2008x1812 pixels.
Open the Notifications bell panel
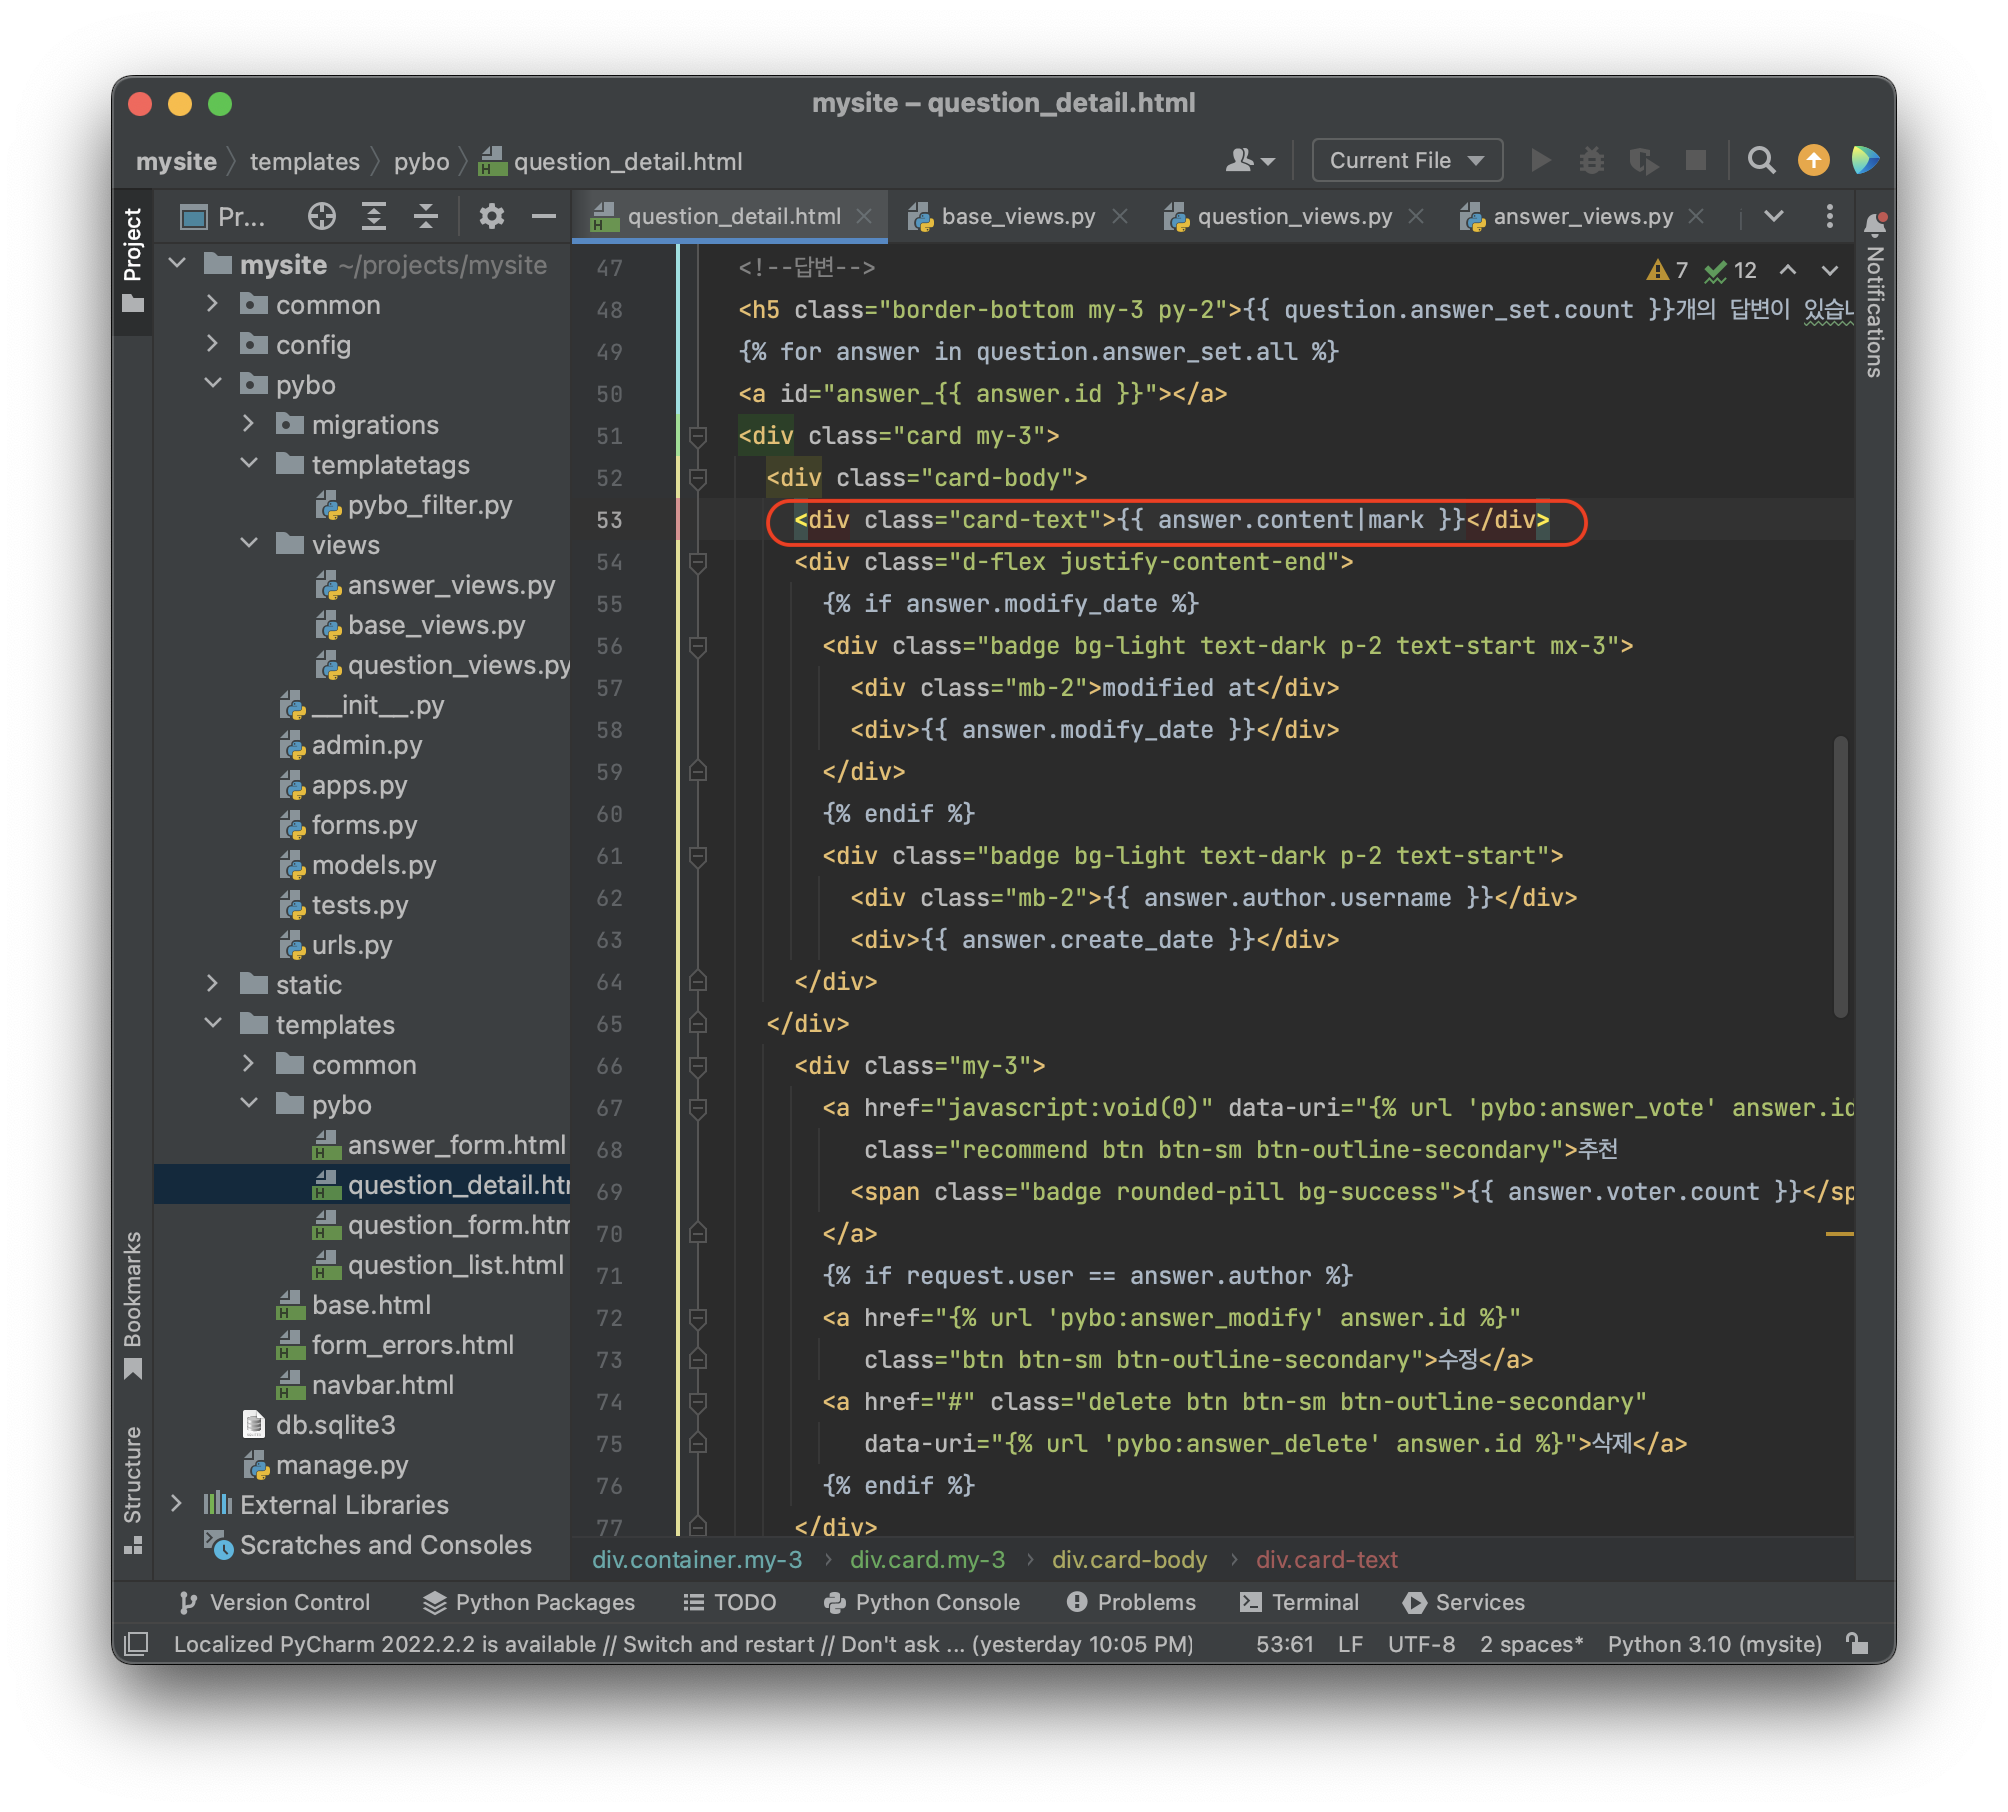[x=1875, y=225]
